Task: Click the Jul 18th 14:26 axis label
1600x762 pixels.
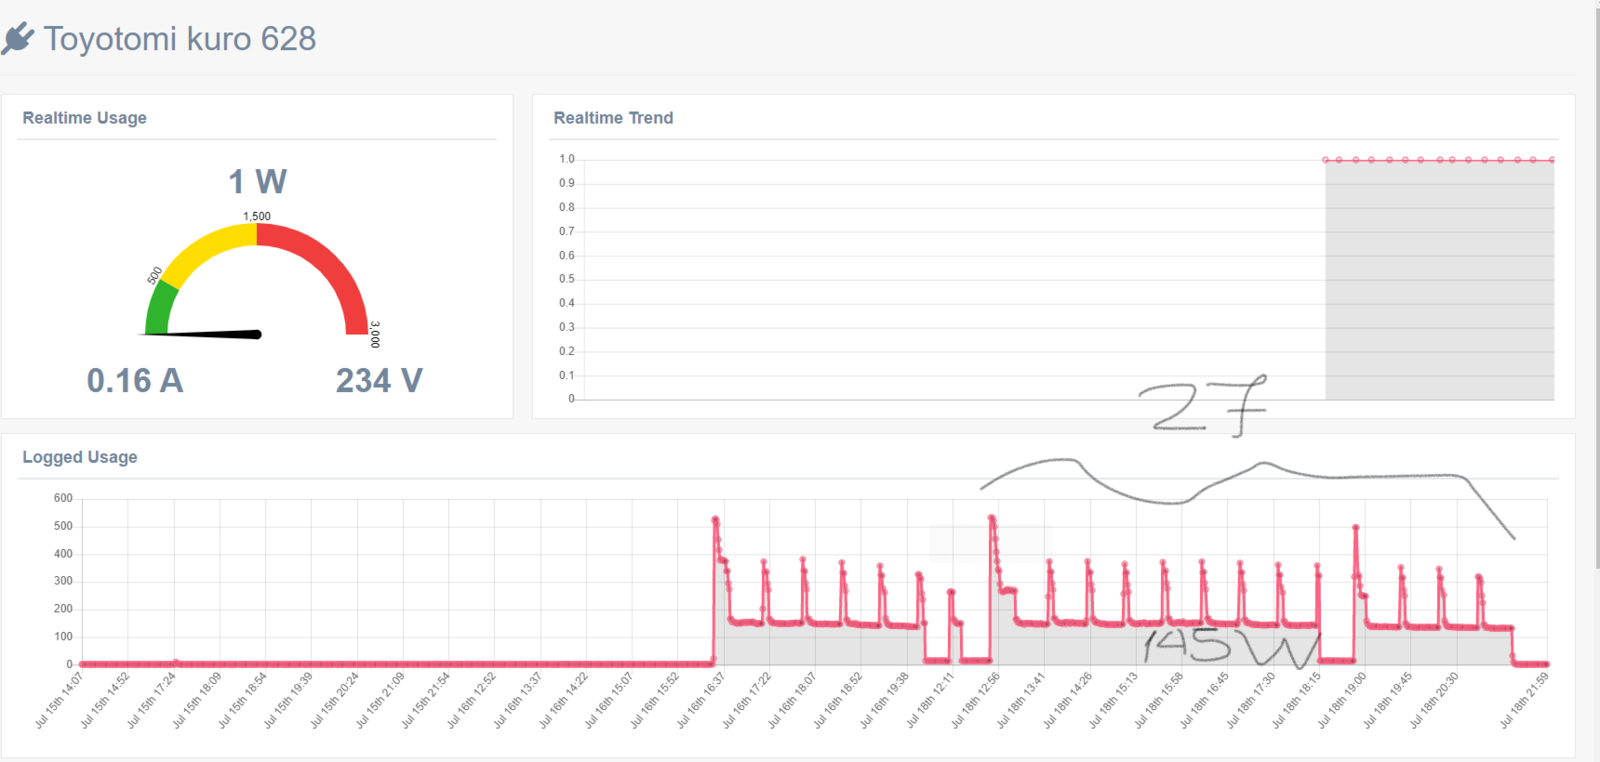Action: 1067,700
